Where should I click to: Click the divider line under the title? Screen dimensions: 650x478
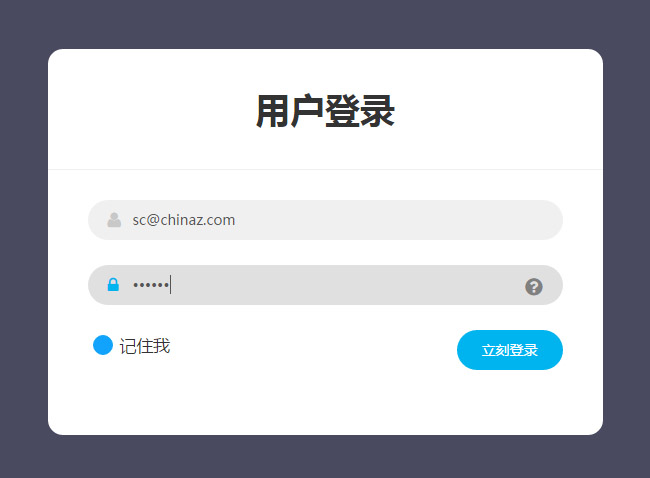[325, 170]
